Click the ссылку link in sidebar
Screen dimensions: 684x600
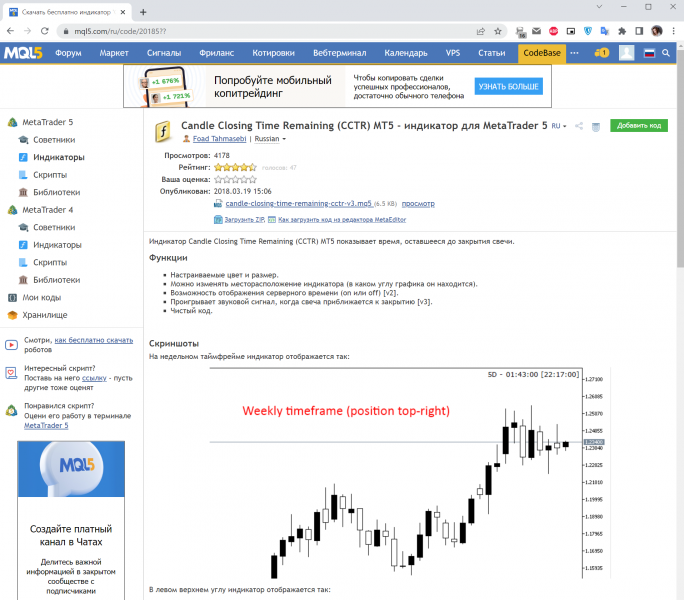click(94, 378)
